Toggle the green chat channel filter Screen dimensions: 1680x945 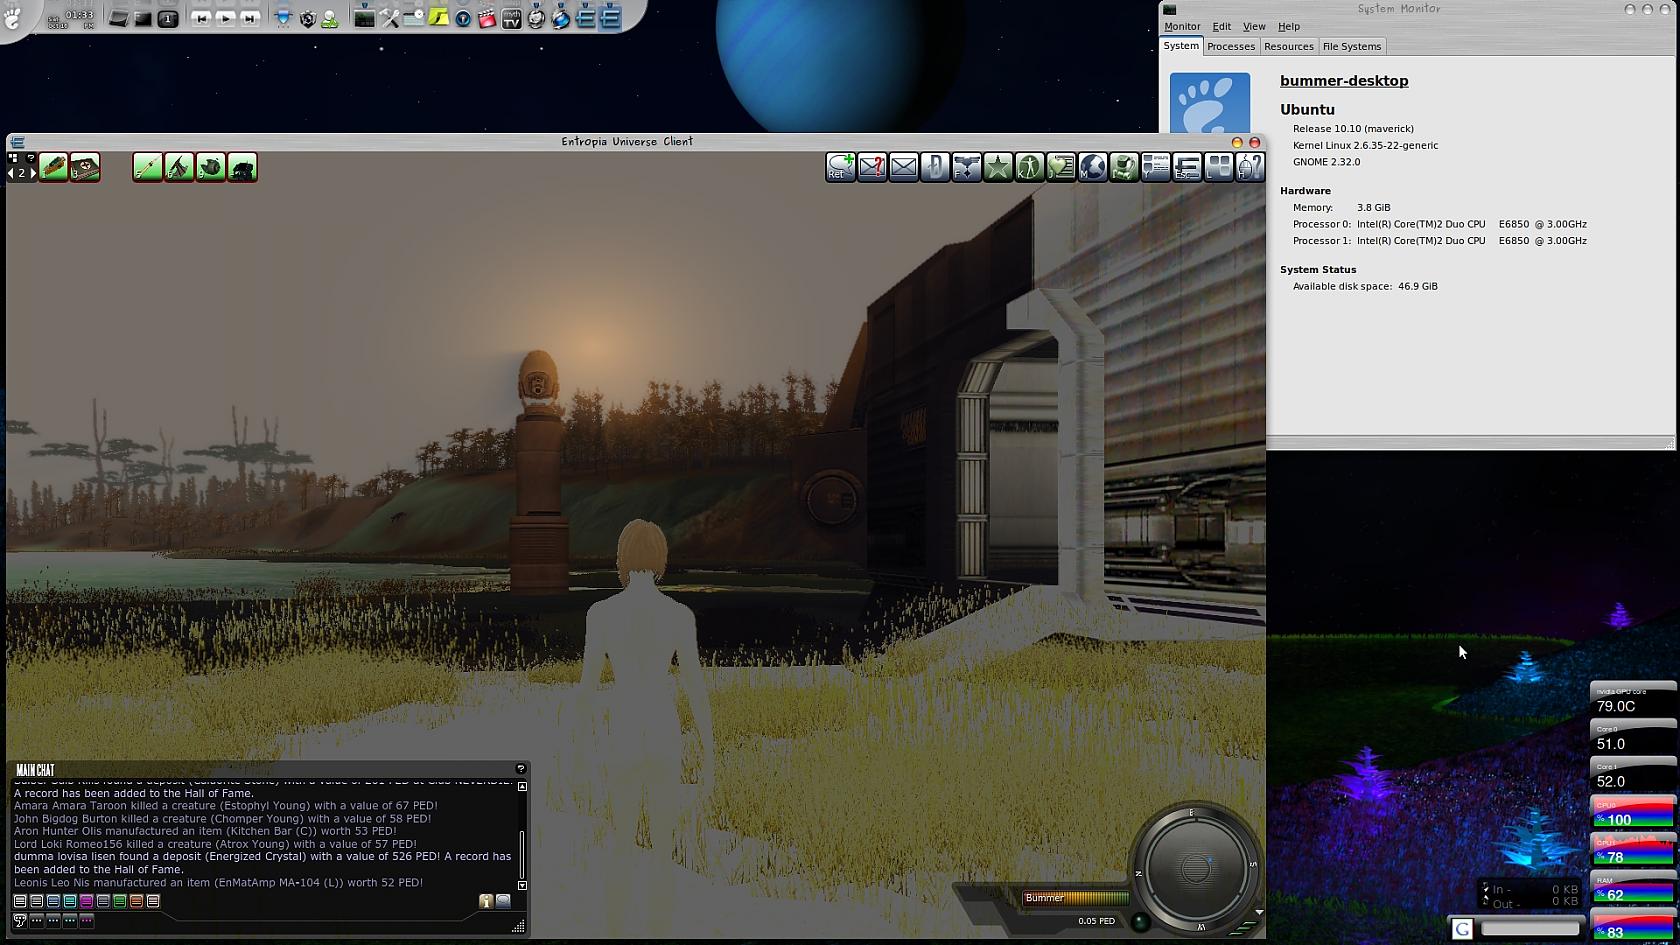pyautogui.click(x=120, y=901)
